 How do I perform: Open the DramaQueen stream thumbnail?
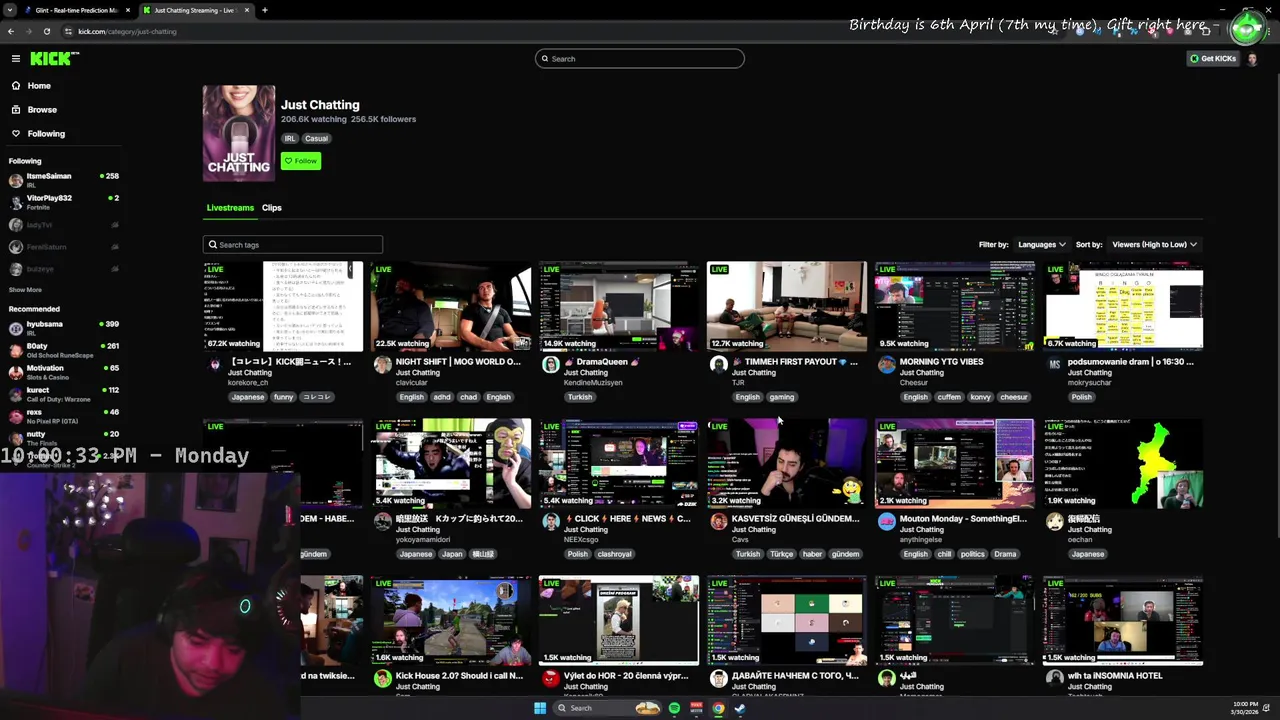pos(619,306)
